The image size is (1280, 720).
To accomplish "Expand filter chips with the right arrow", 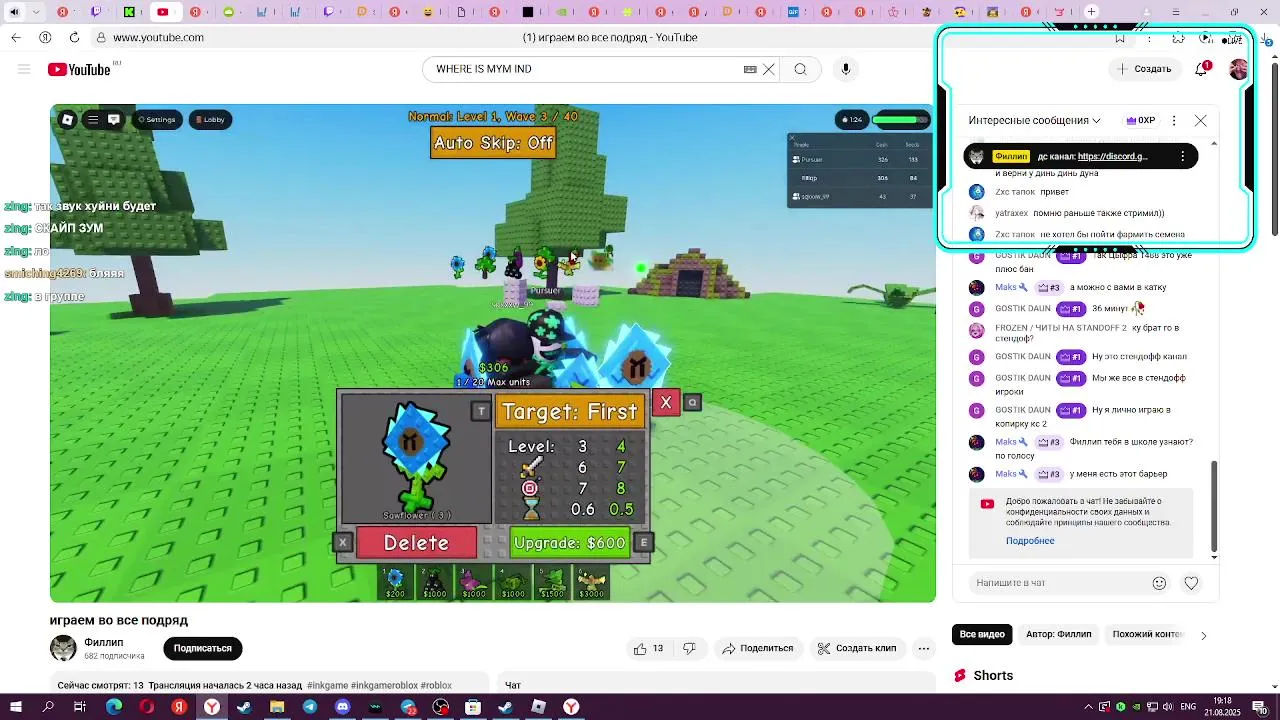I will pos(1204,635).
